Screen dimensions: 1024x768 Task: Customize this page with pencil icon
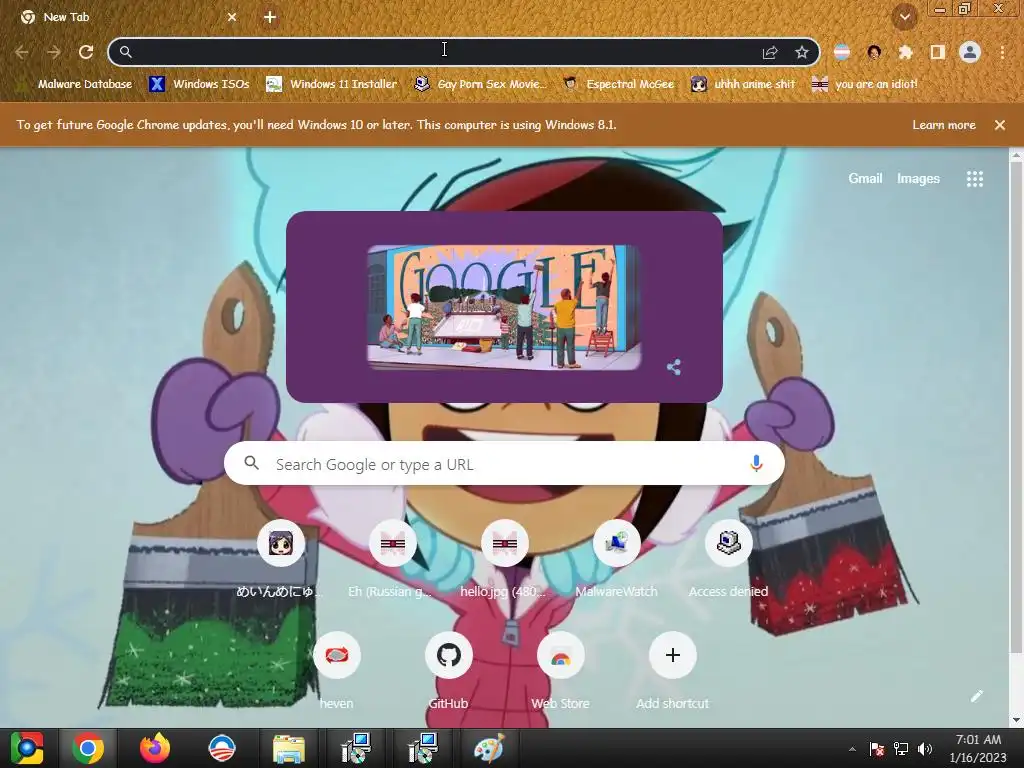tap(976, 696)
